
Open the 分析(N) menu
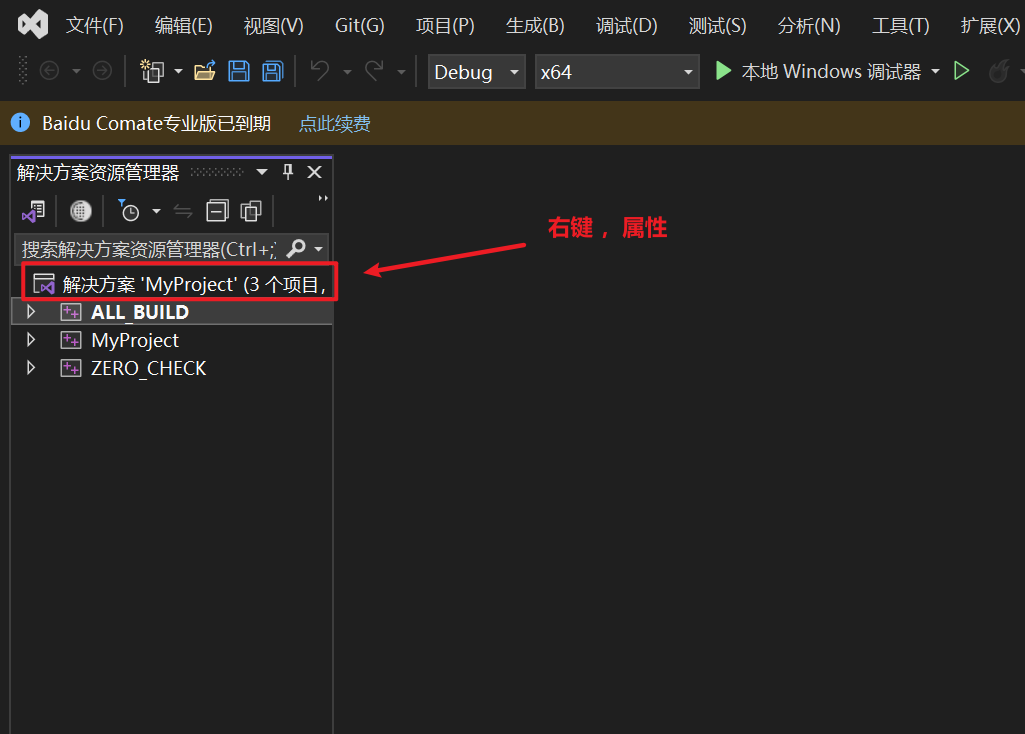[x=809, y=25]
